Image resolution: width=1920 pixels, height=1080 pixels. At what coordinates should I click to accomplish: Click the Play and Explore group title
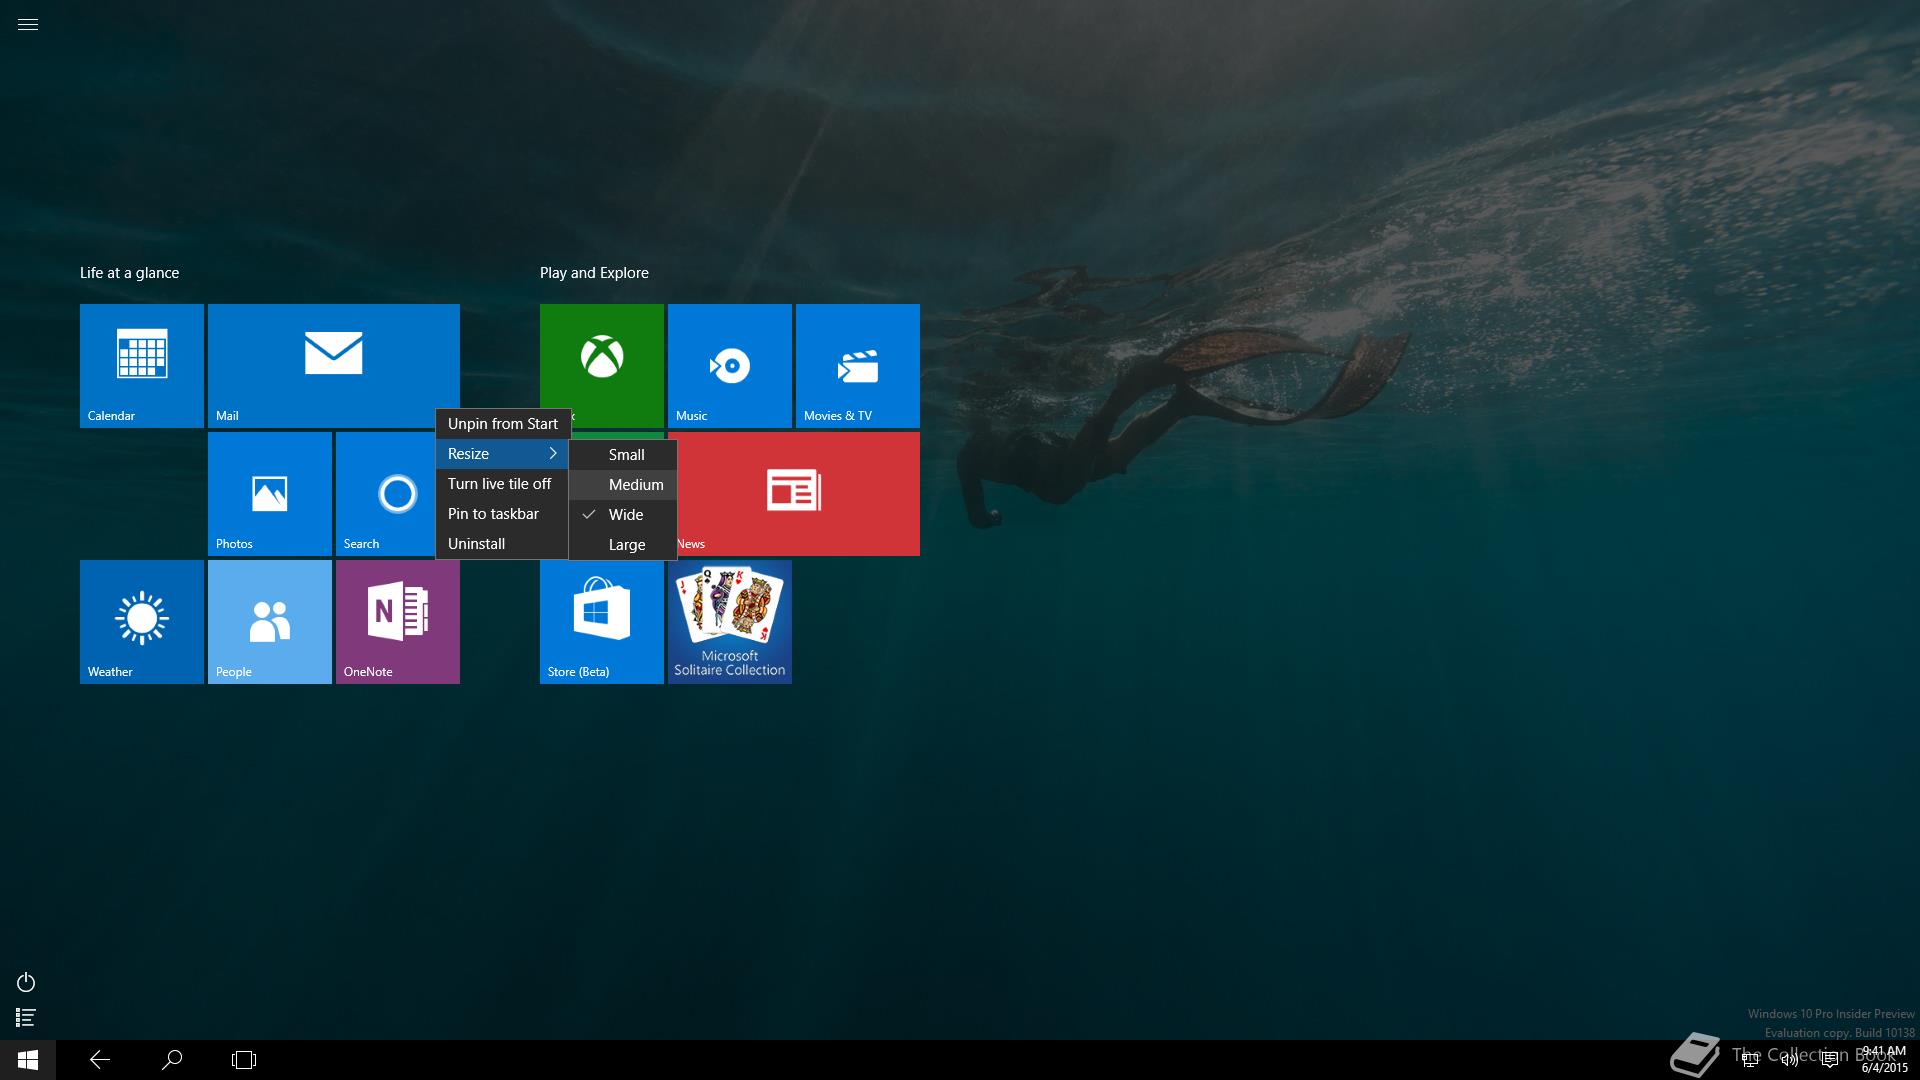tap(594, 273)
